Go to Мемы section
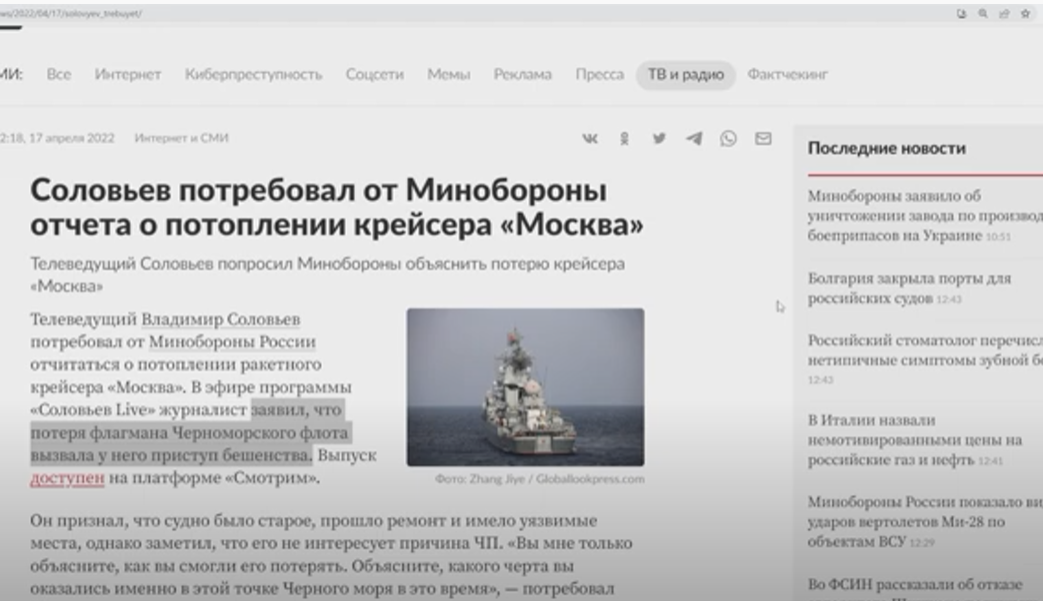Image resolution: width=1043 pixels, height=601 pixels. tap(448, 75)
